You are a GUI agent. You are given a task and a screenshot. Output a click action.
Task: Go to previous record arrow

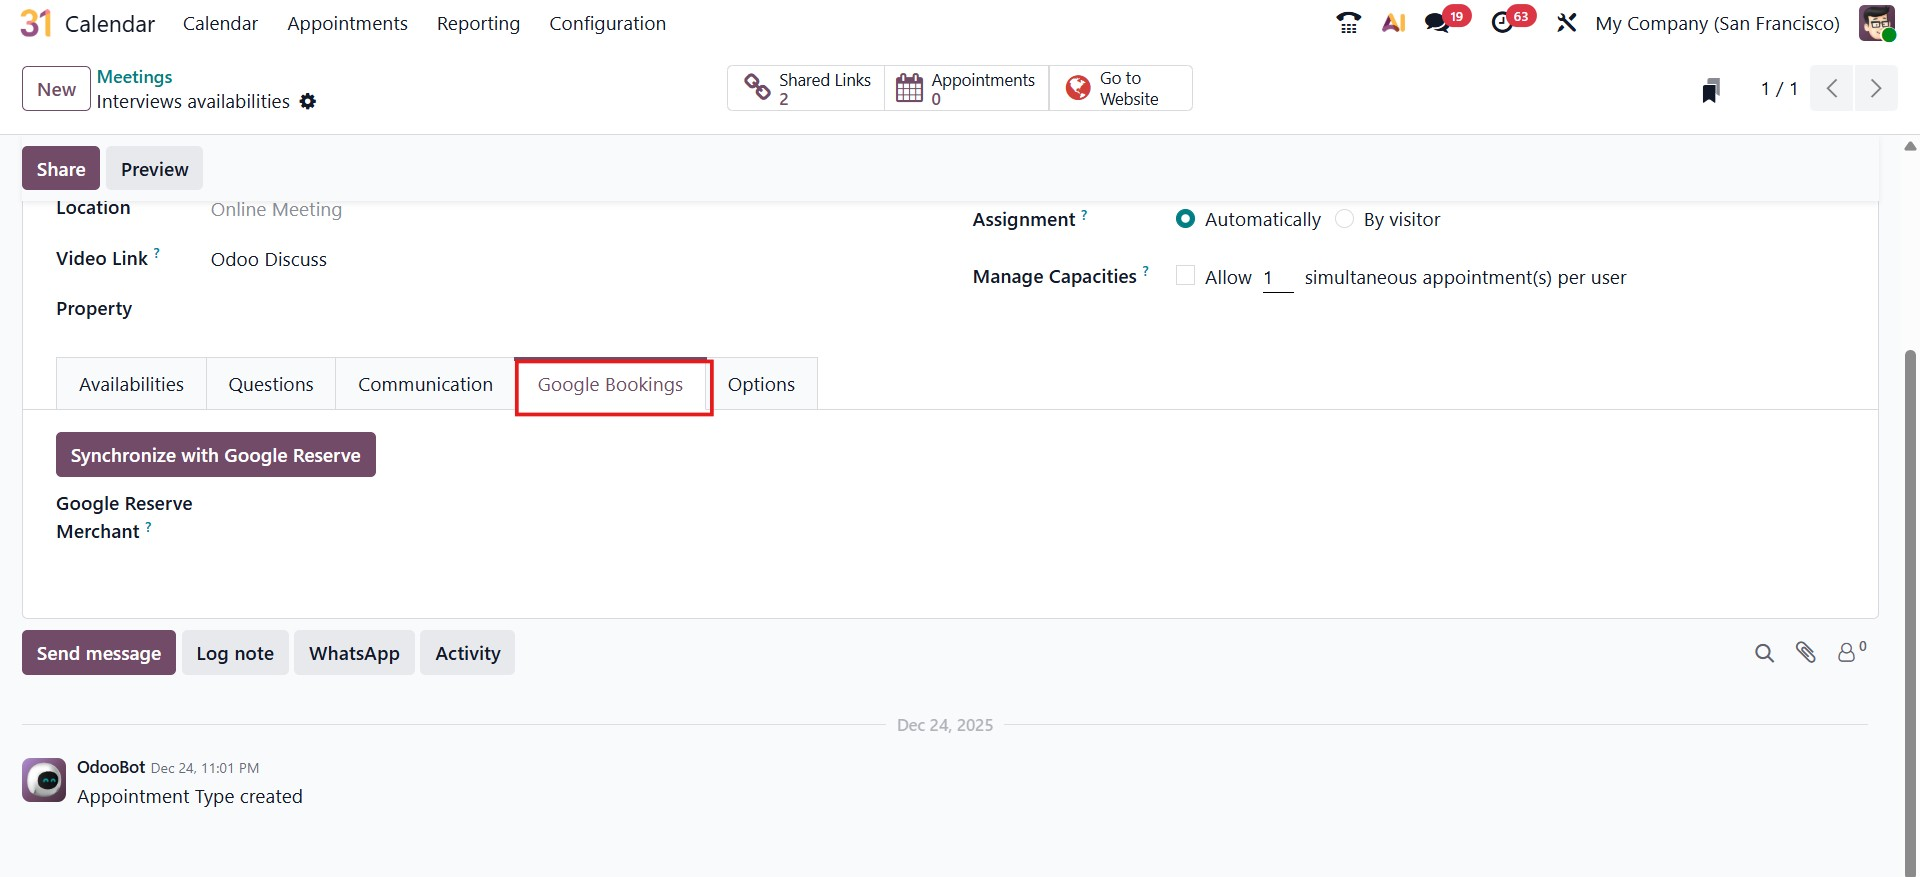1832,89
